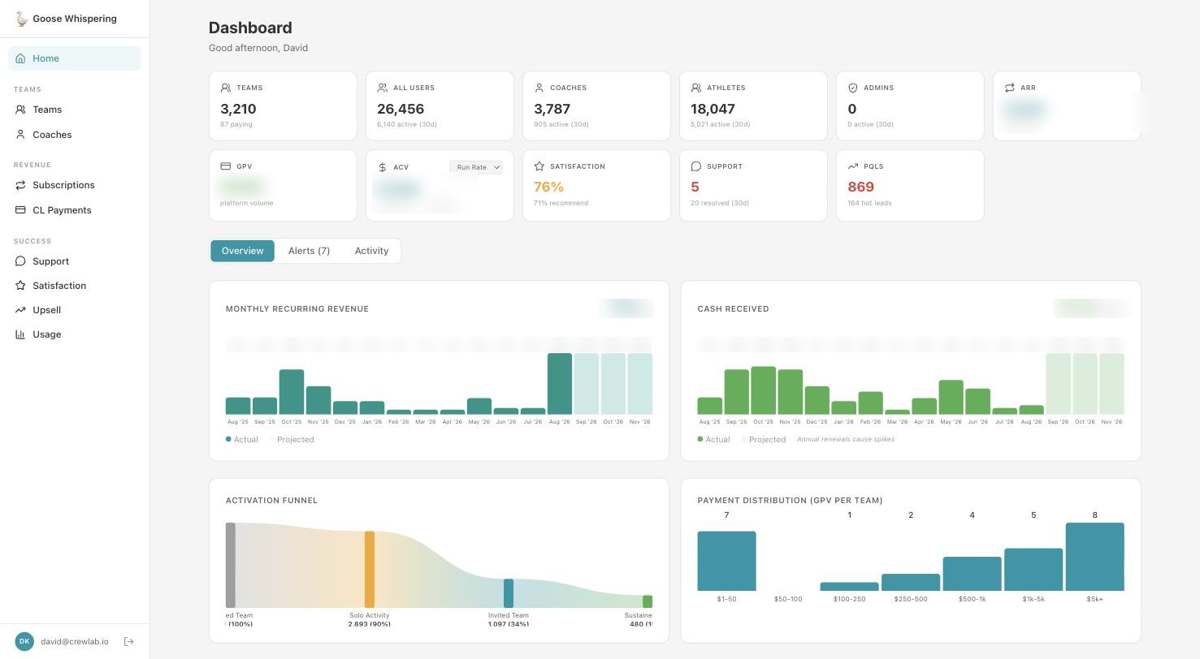
Task: Click the Satisfaction star sidebar icon
Action: 21,285
